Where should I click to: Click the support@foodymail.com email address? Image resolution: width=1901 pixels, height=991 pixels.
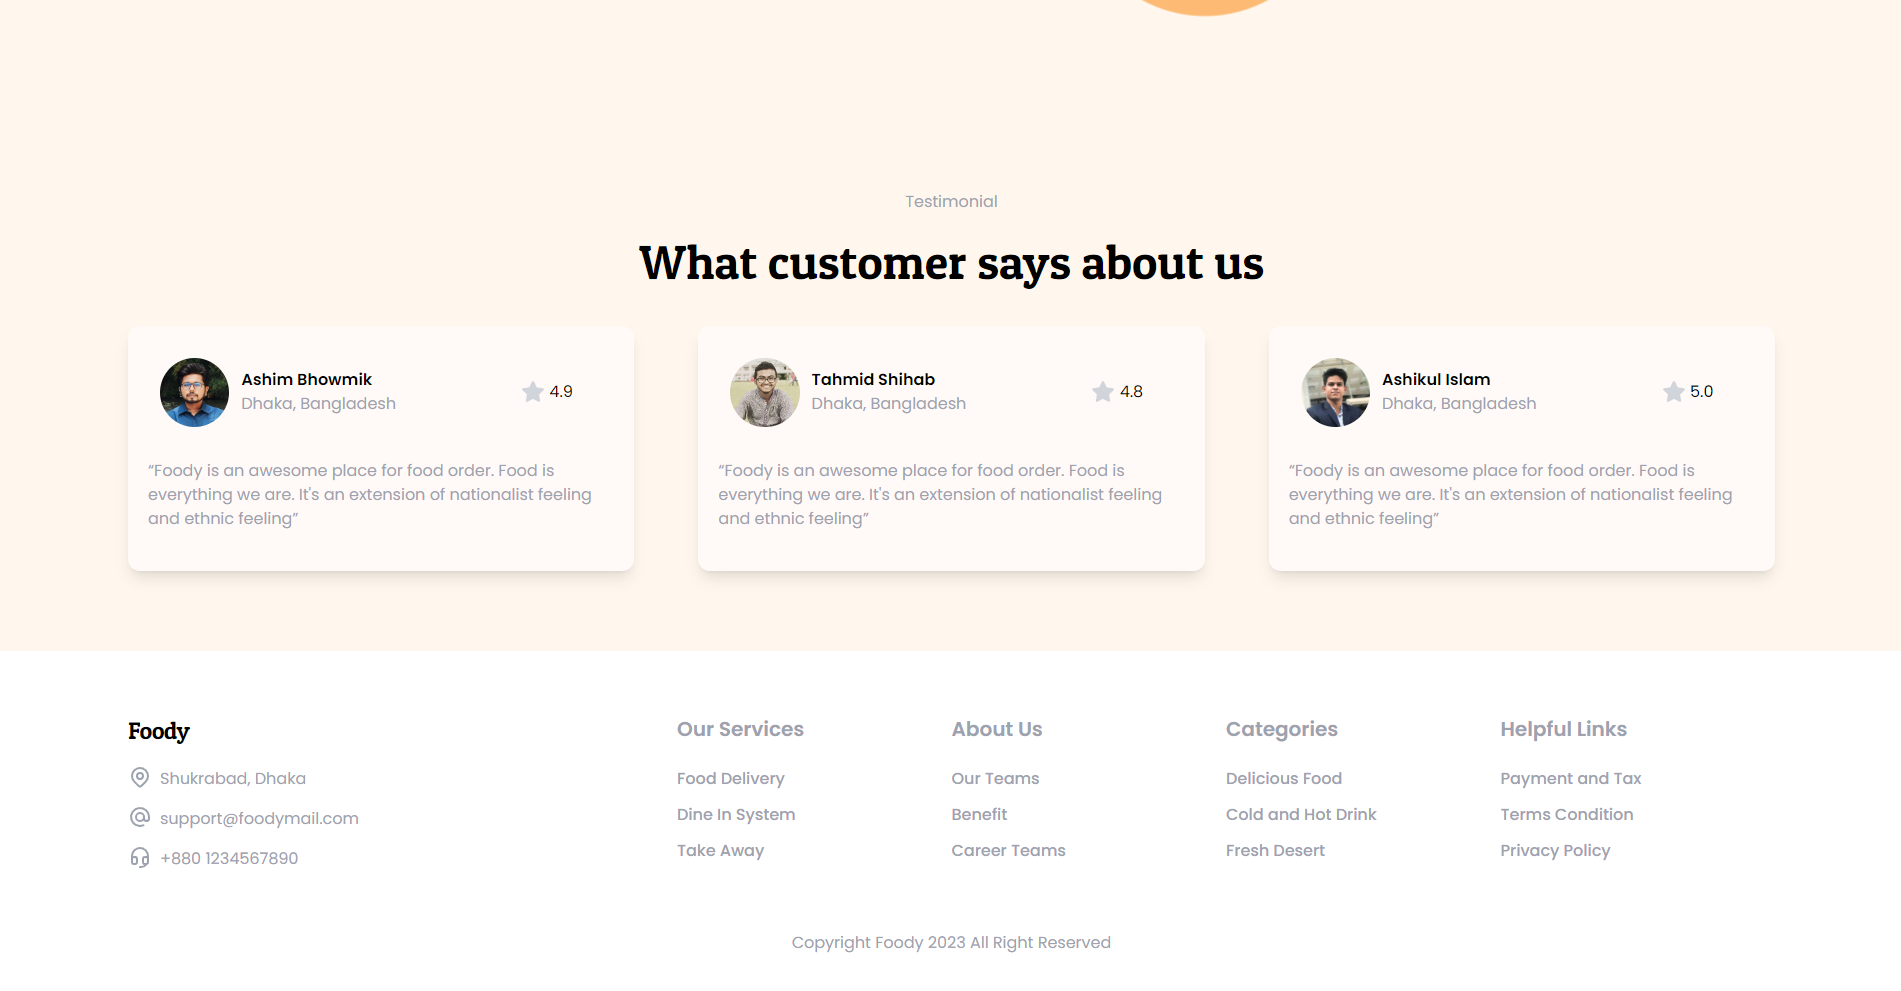(x=259, y=819)
